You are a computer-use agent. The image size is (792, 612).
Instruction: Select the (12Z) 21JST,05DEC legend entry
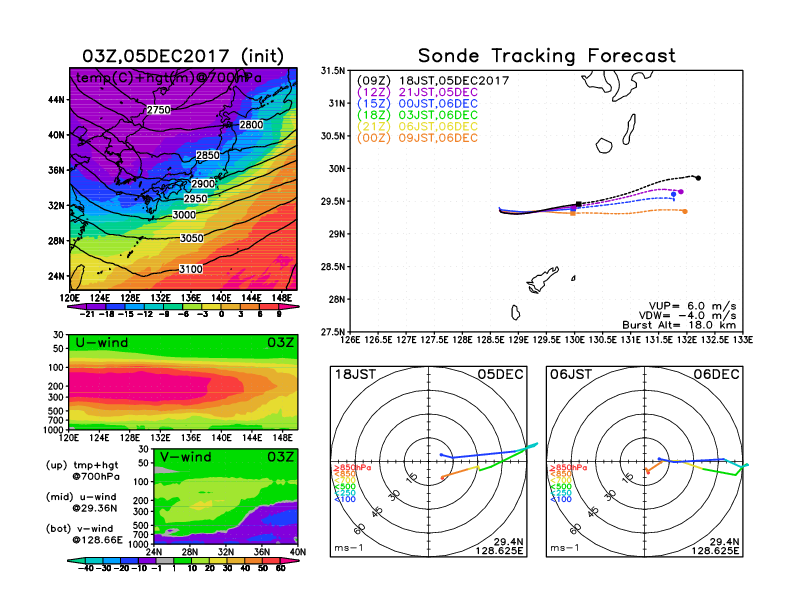418,92
